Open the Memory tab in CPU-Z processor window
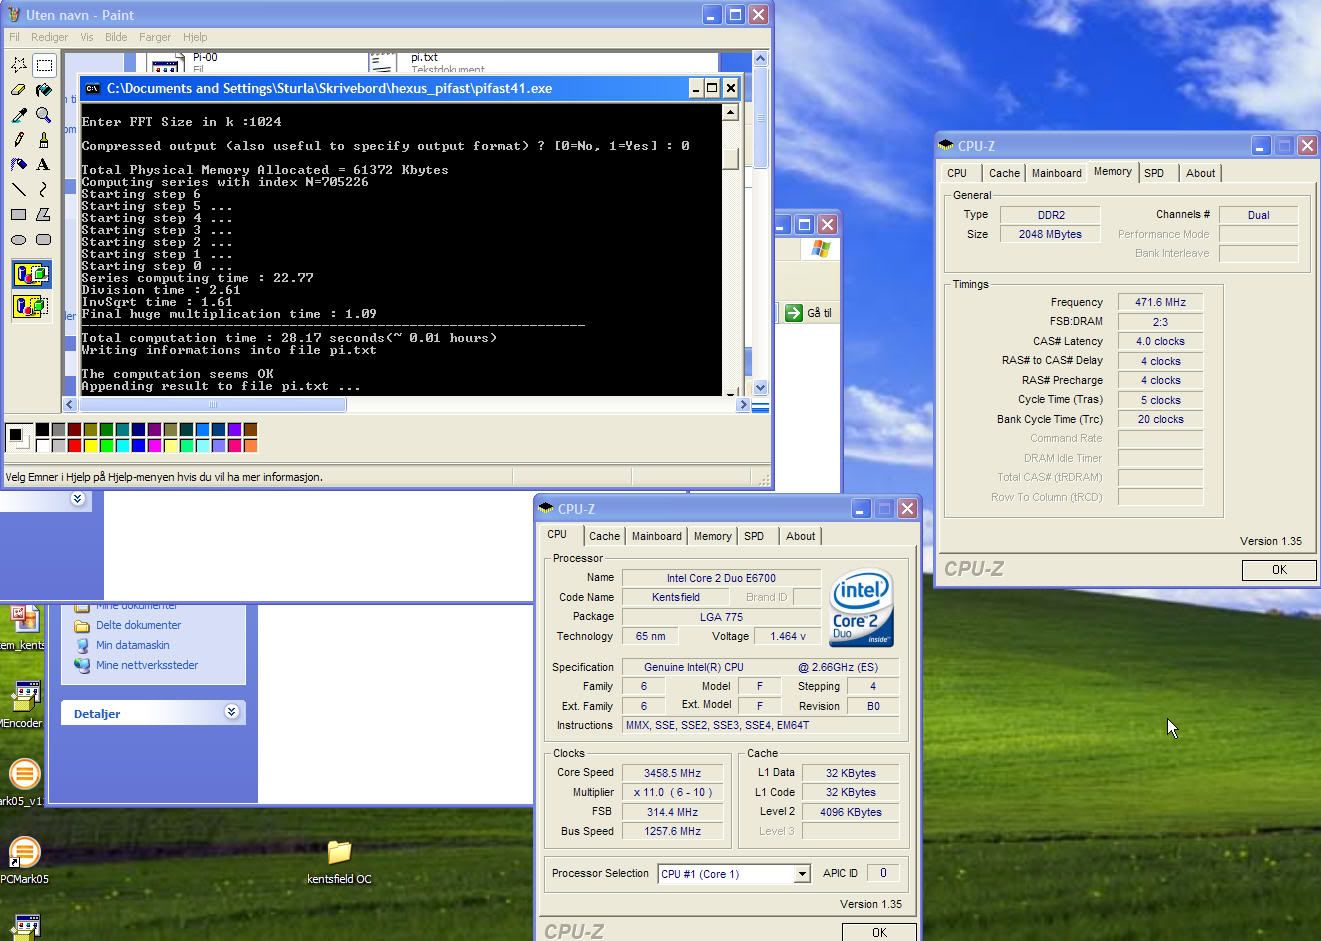The width and height of the screenshot is (1321, 941). (712, 536)
